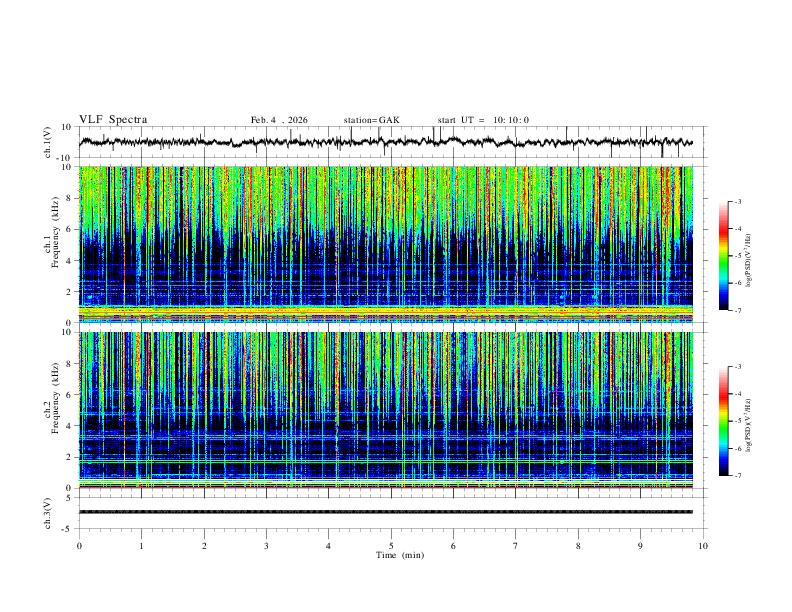
Task: Click the "6" kHz tick on the ch.1 frequency axis
Action: [x=69, y=229]
